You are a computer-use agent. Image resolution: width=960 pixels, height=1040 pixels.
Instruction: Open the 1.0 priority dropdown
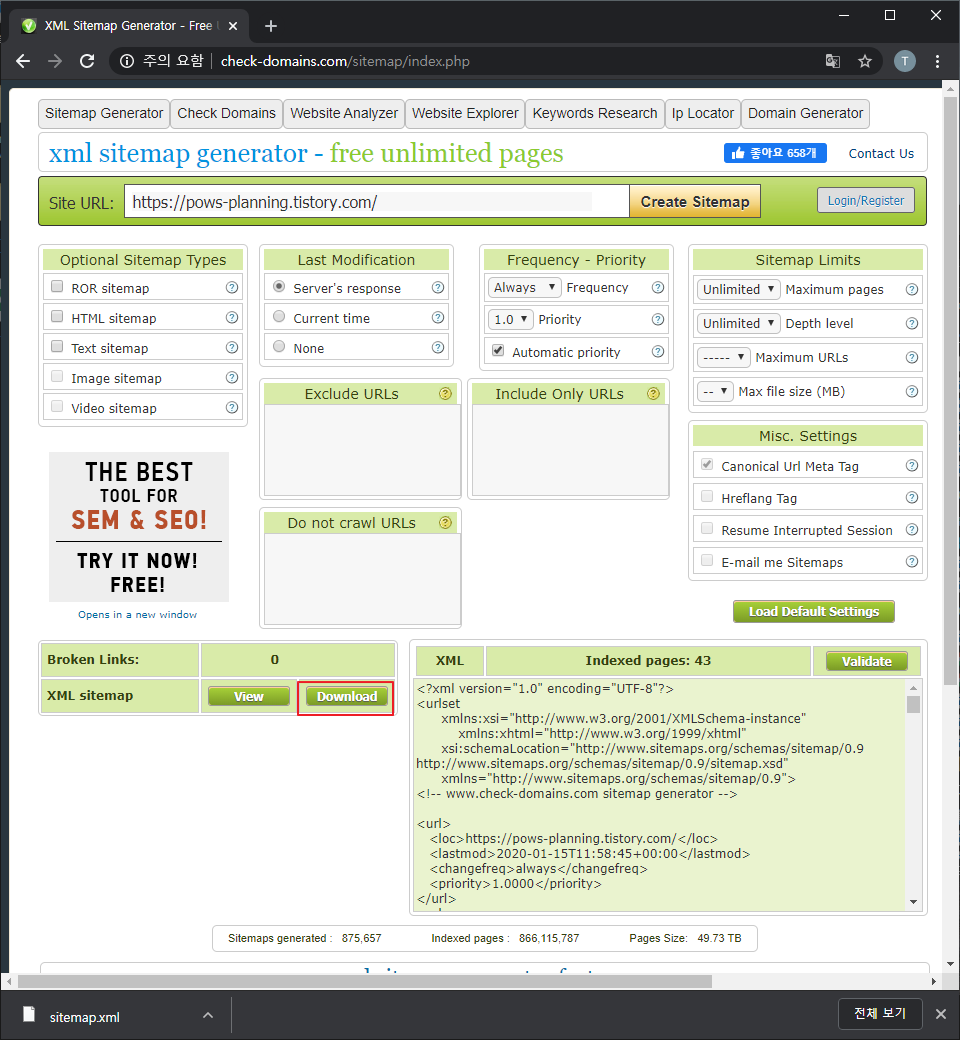pos(510,319)
